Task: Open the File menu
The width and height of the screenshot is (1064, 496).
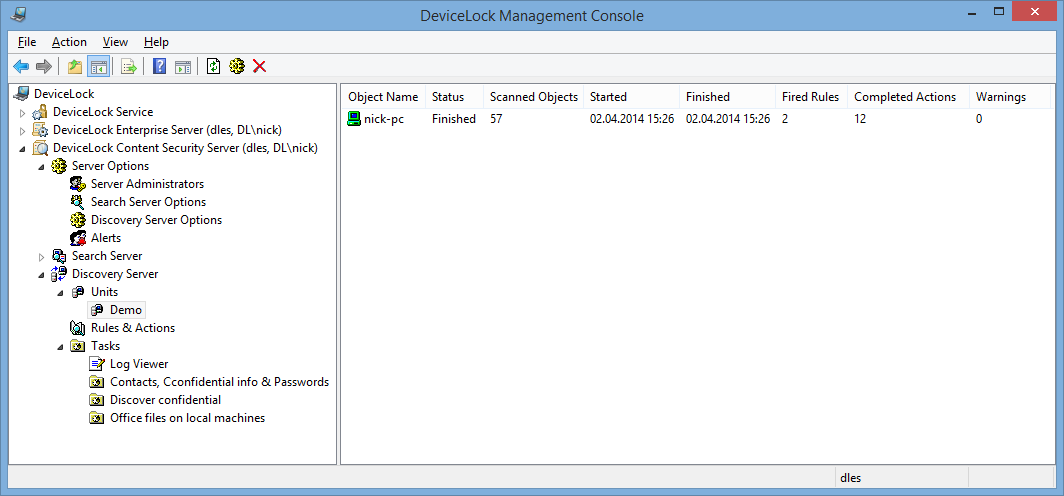Action: coord(27,42)
